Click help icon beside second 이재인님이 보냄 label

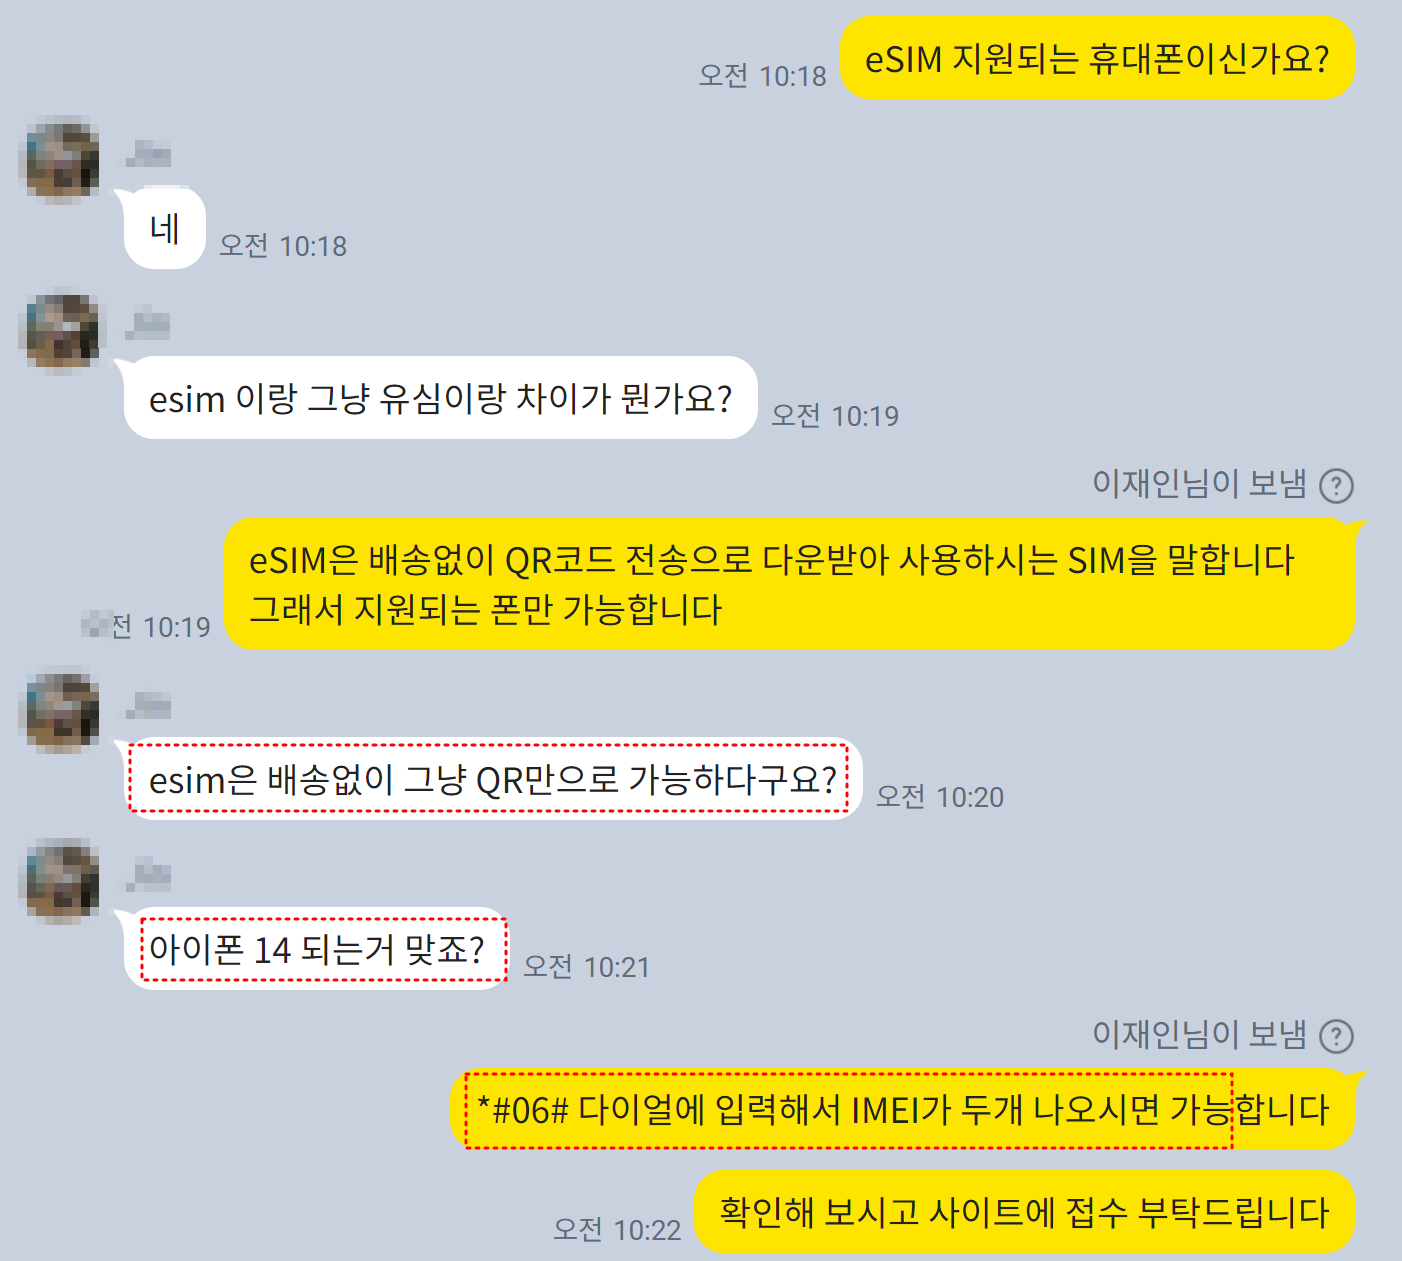(x=1336, y=1036)
